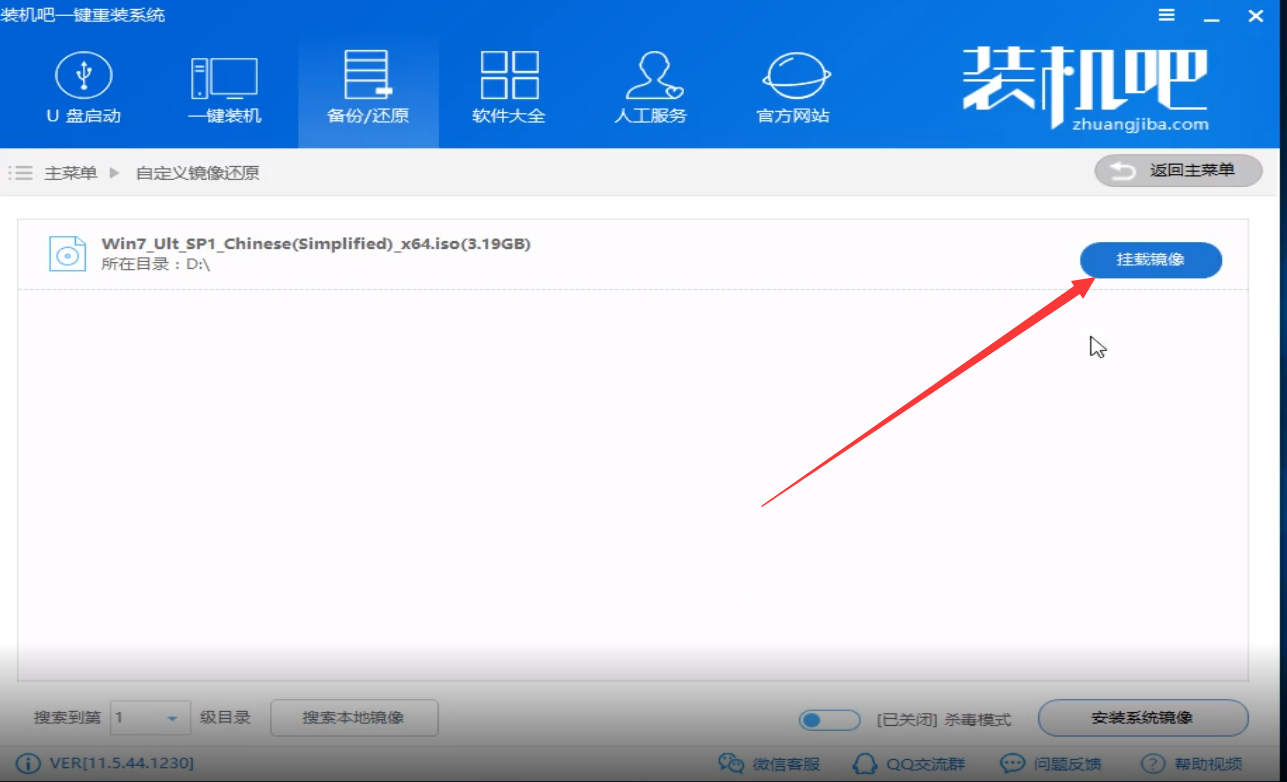Select the U盘启动 mode icon
This screenshot has height=782, width=1287.
85,88
